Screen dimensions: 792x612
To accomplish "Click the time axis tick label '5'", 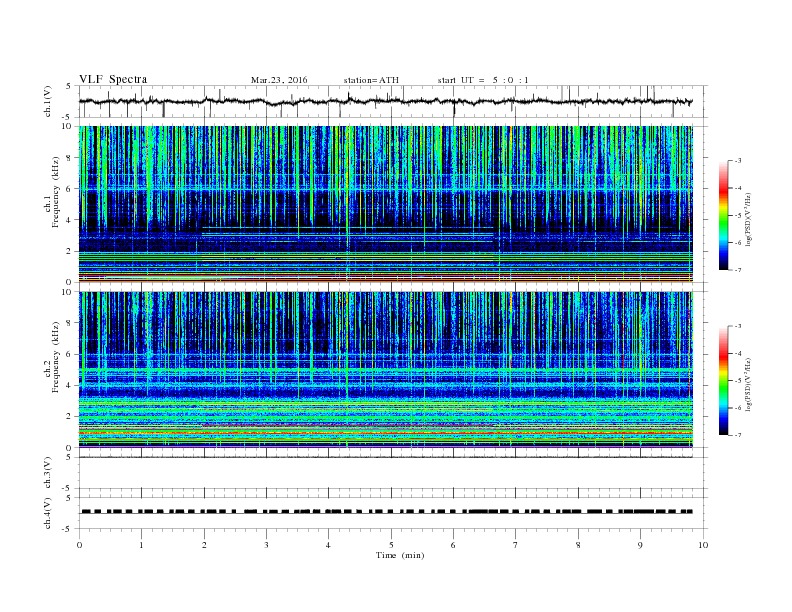I will pyautogui.click(x=391, y=545).
